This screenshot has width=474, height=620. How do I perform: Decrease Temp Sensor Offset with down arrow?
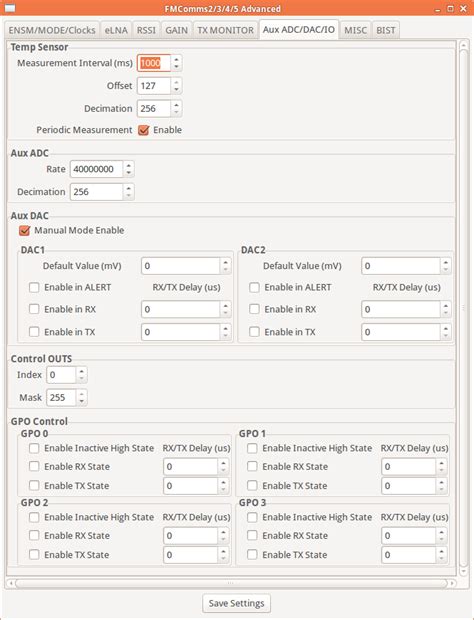(176, 90)
